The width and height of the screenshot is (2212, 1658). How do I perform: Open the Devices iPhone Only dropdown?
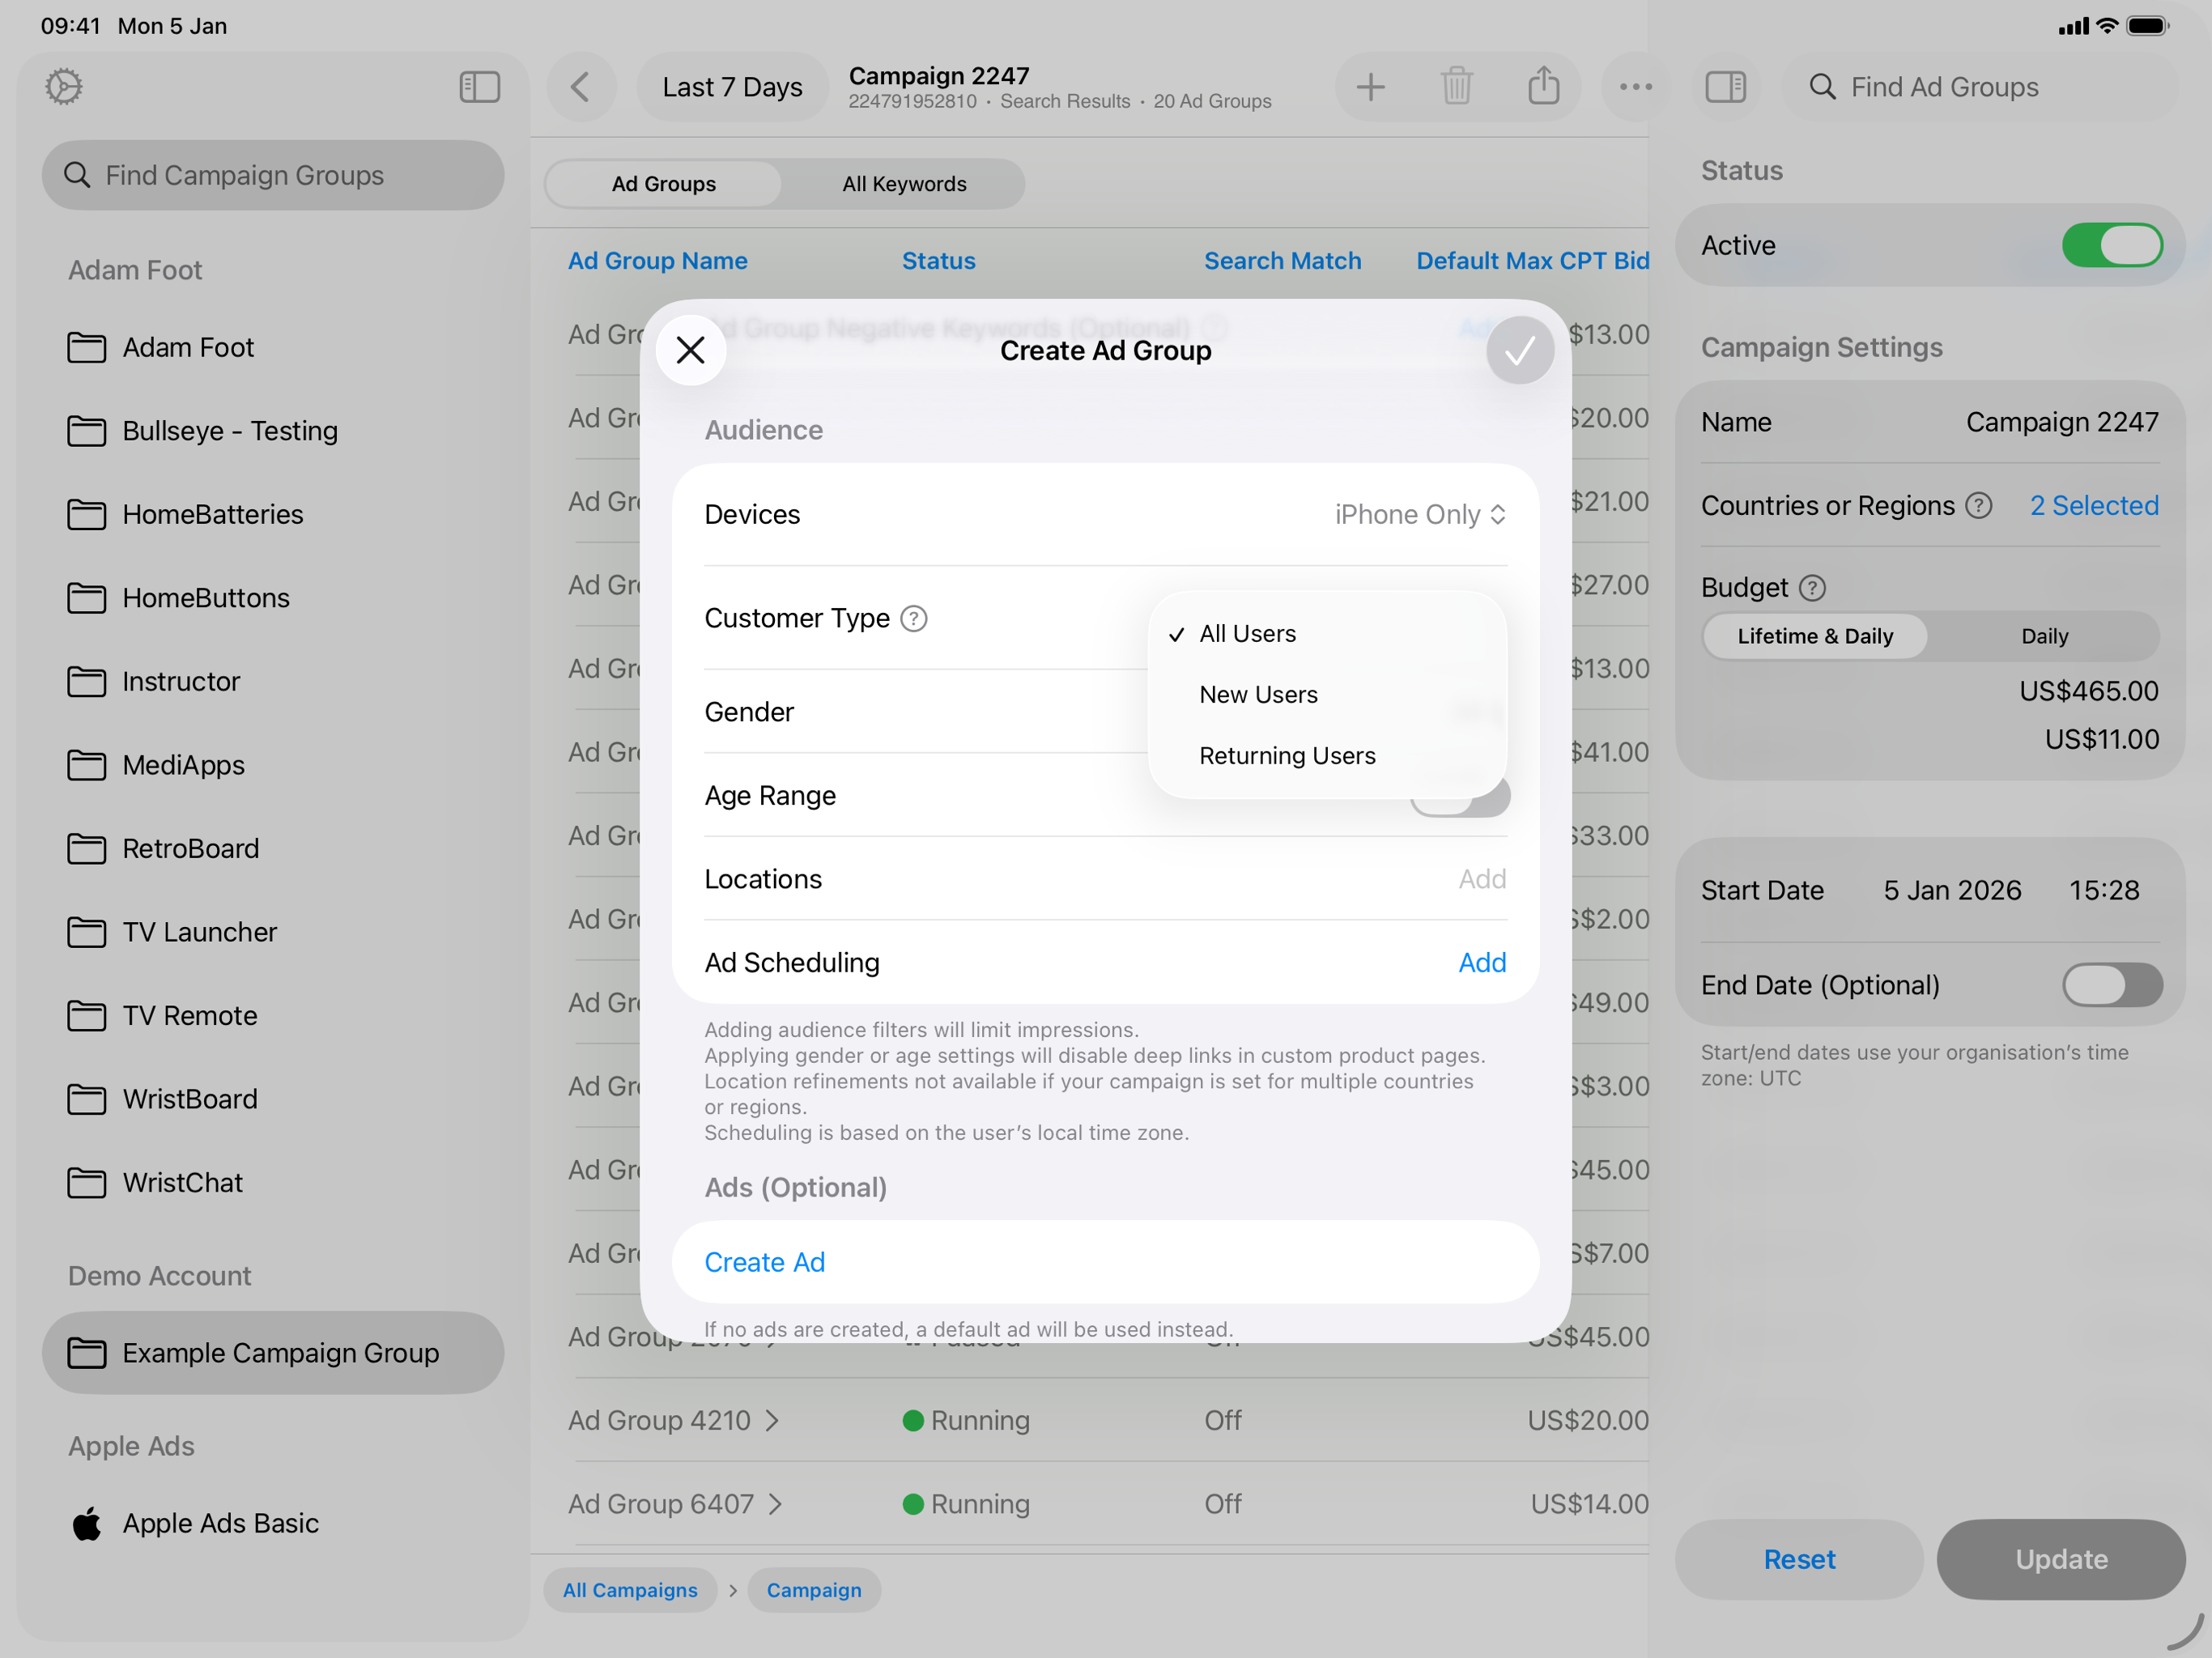1419,515
